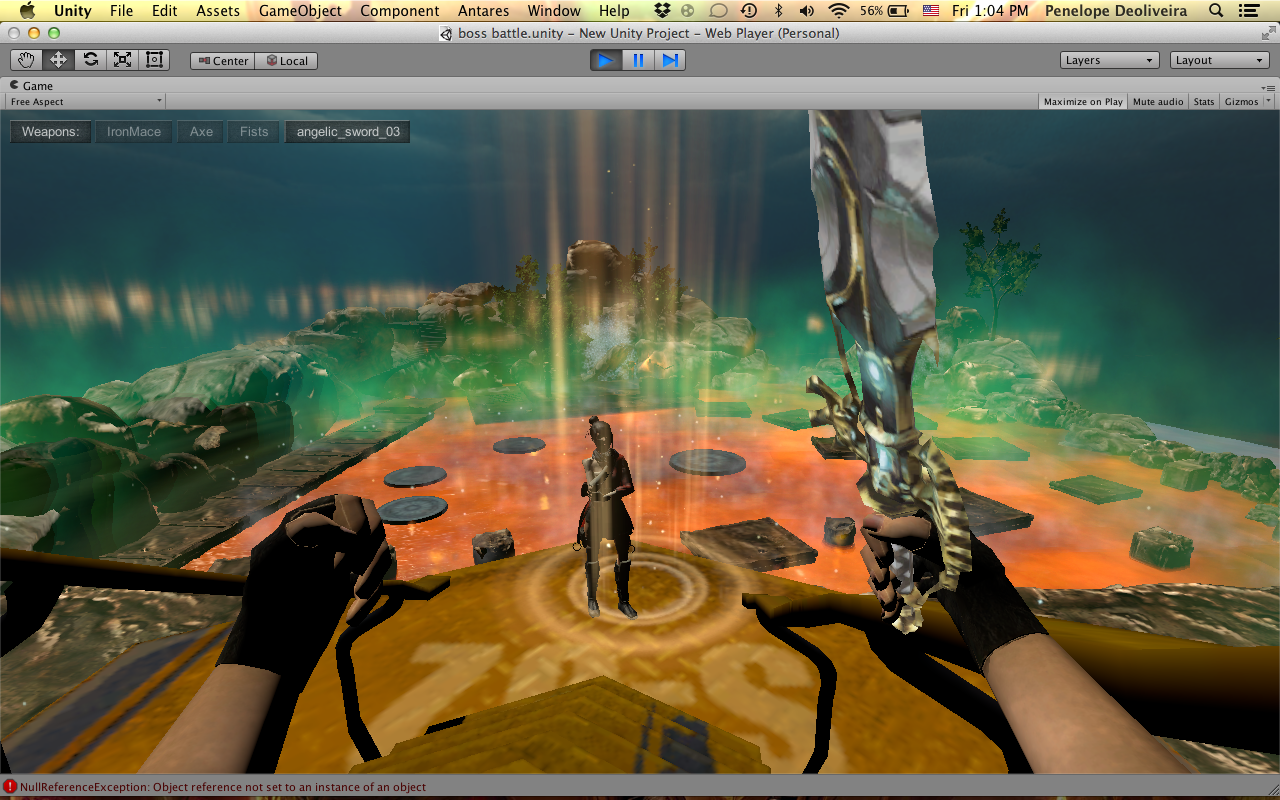Open the Layers dropdown
This screenshot has height=800, width=1280.
coord(1109,60)
